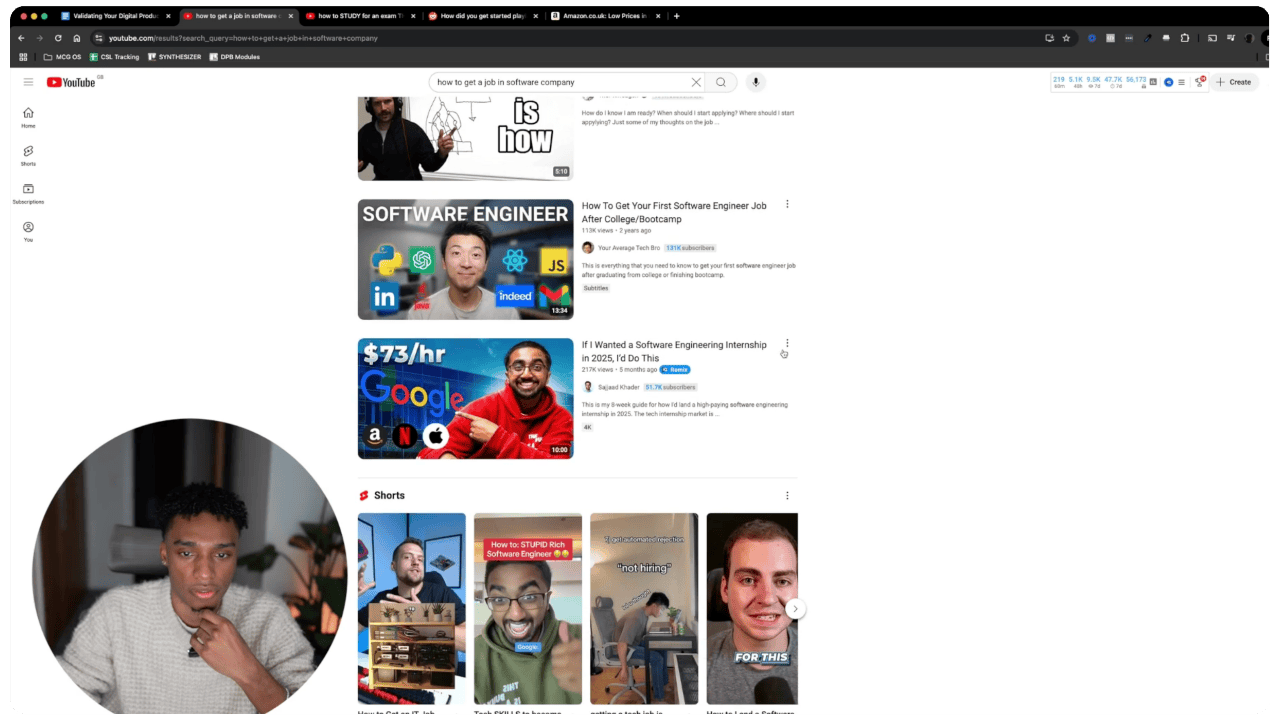1280x720 pixels.
Task: Click the 56,173 extension stat
Action: point(1135,79)
